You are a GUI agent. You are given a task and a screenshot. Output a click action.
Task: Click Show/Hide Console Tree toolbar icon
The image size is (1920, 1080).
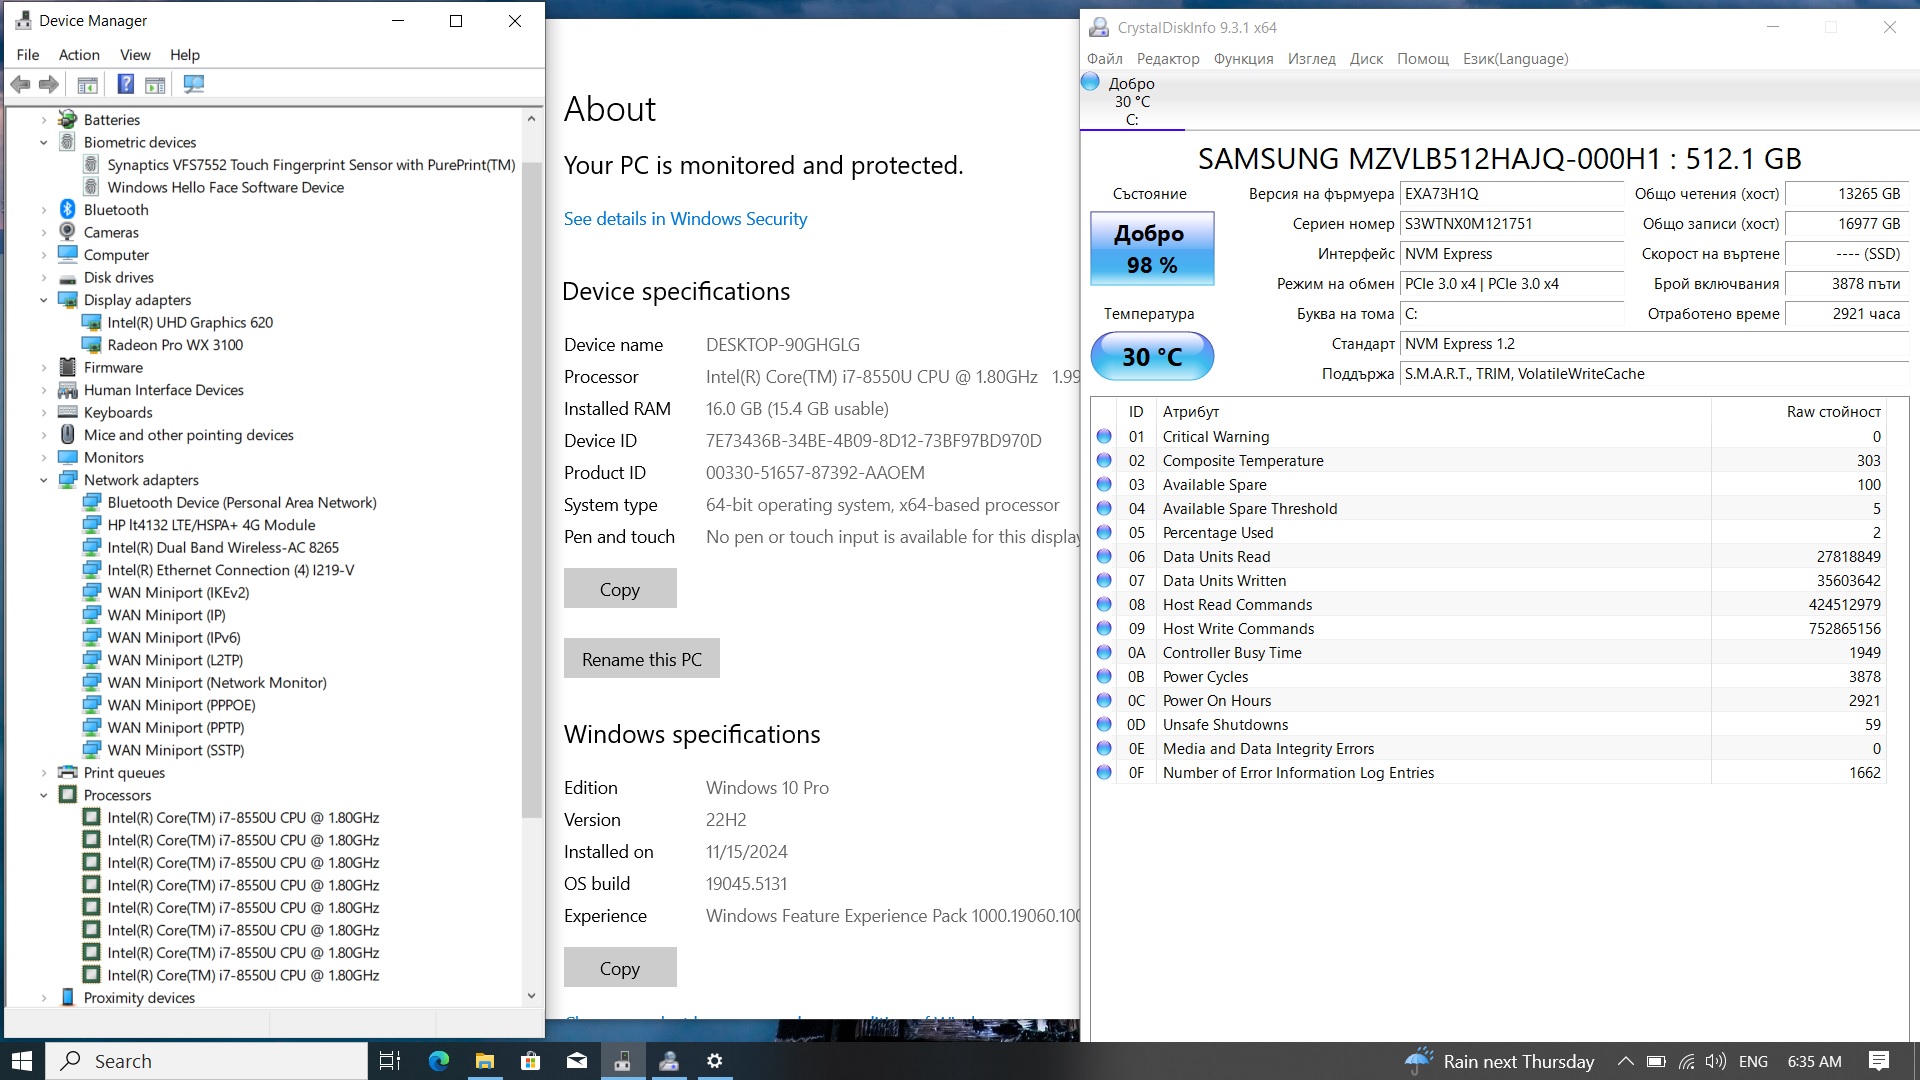coord(88,85)
